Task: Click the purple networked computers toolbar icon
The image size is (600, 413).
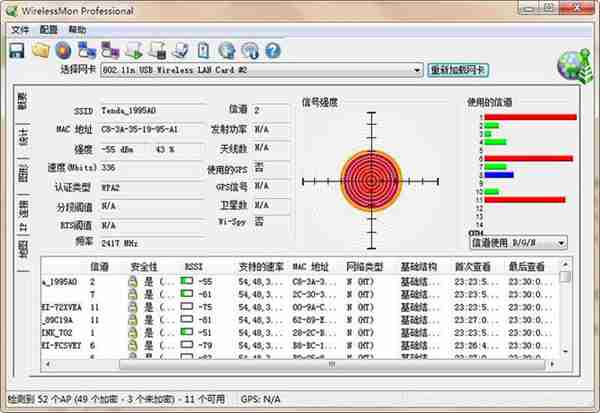Action: point(110,50)
